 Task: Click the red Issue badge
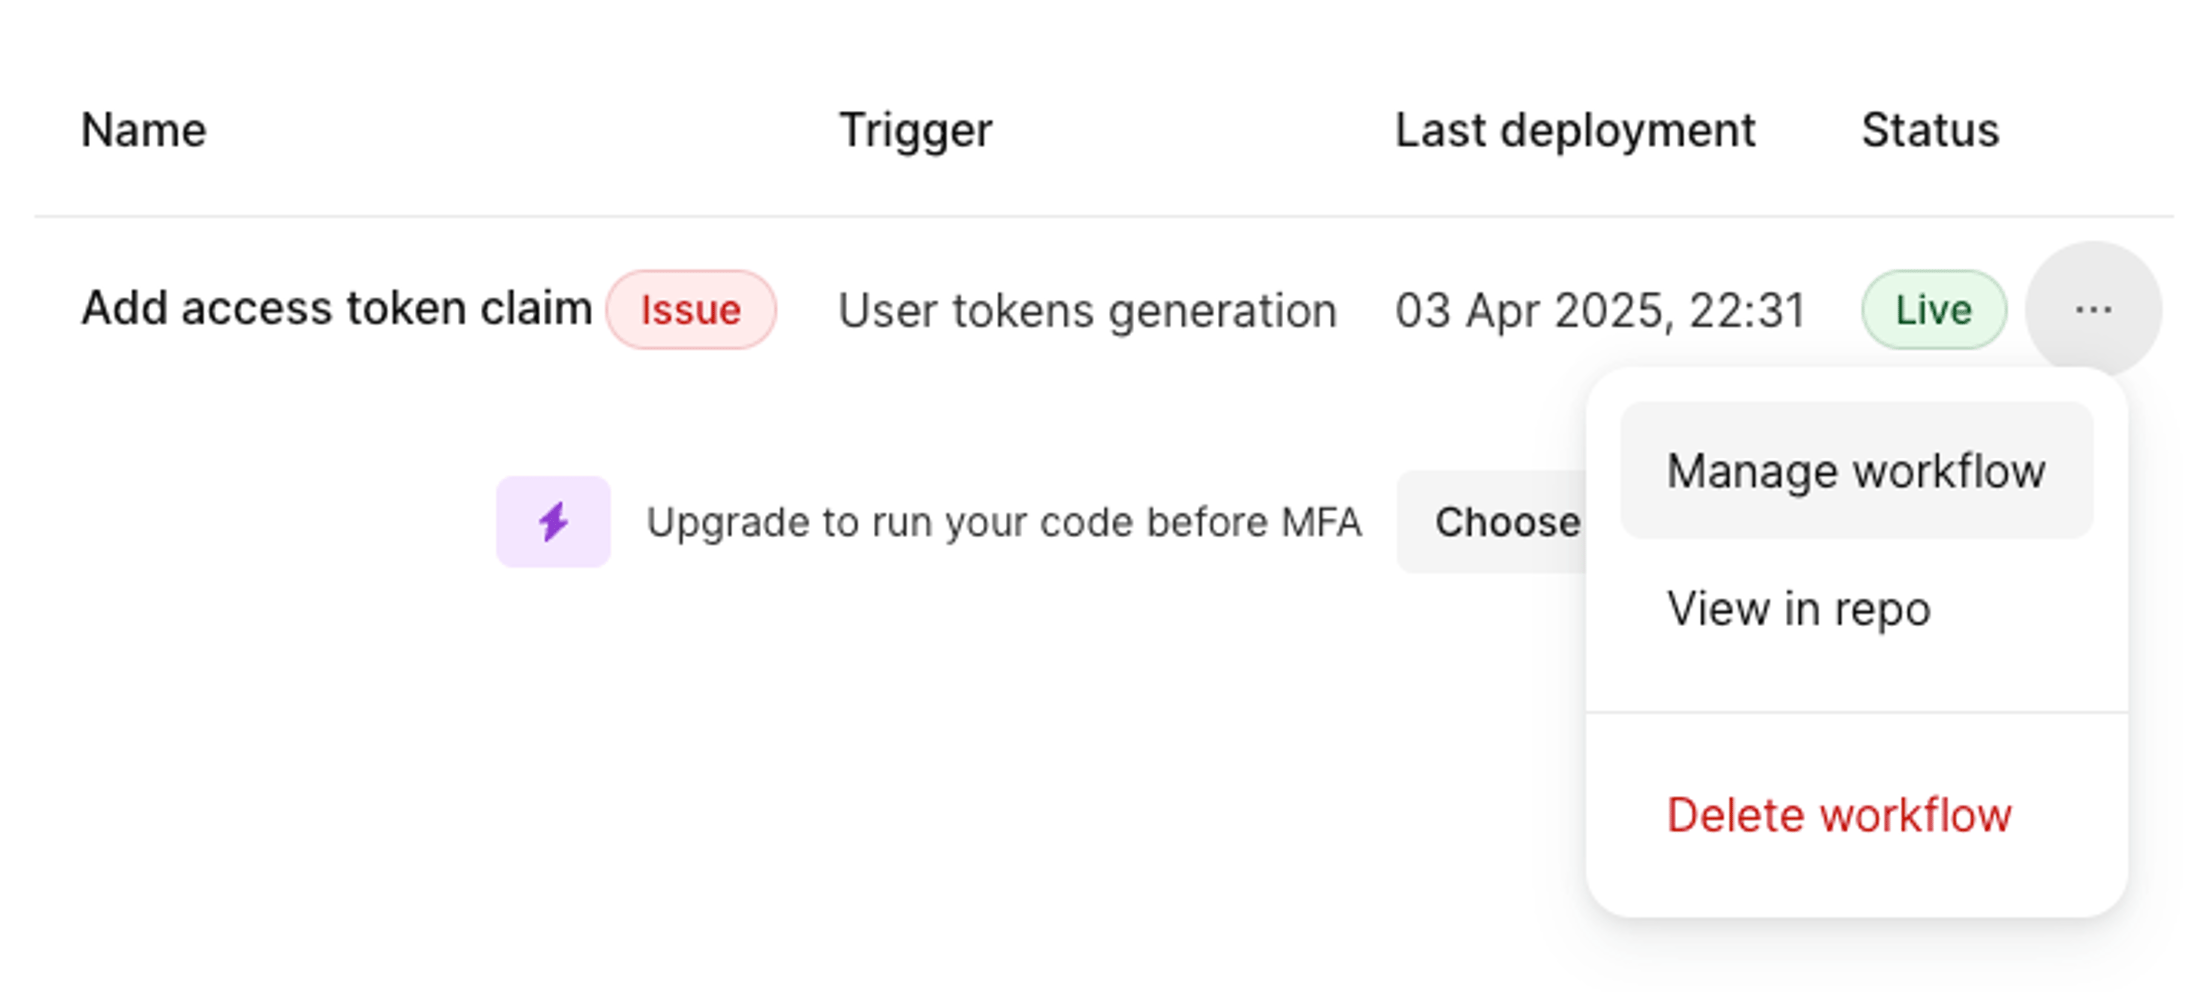coord(690,310)
